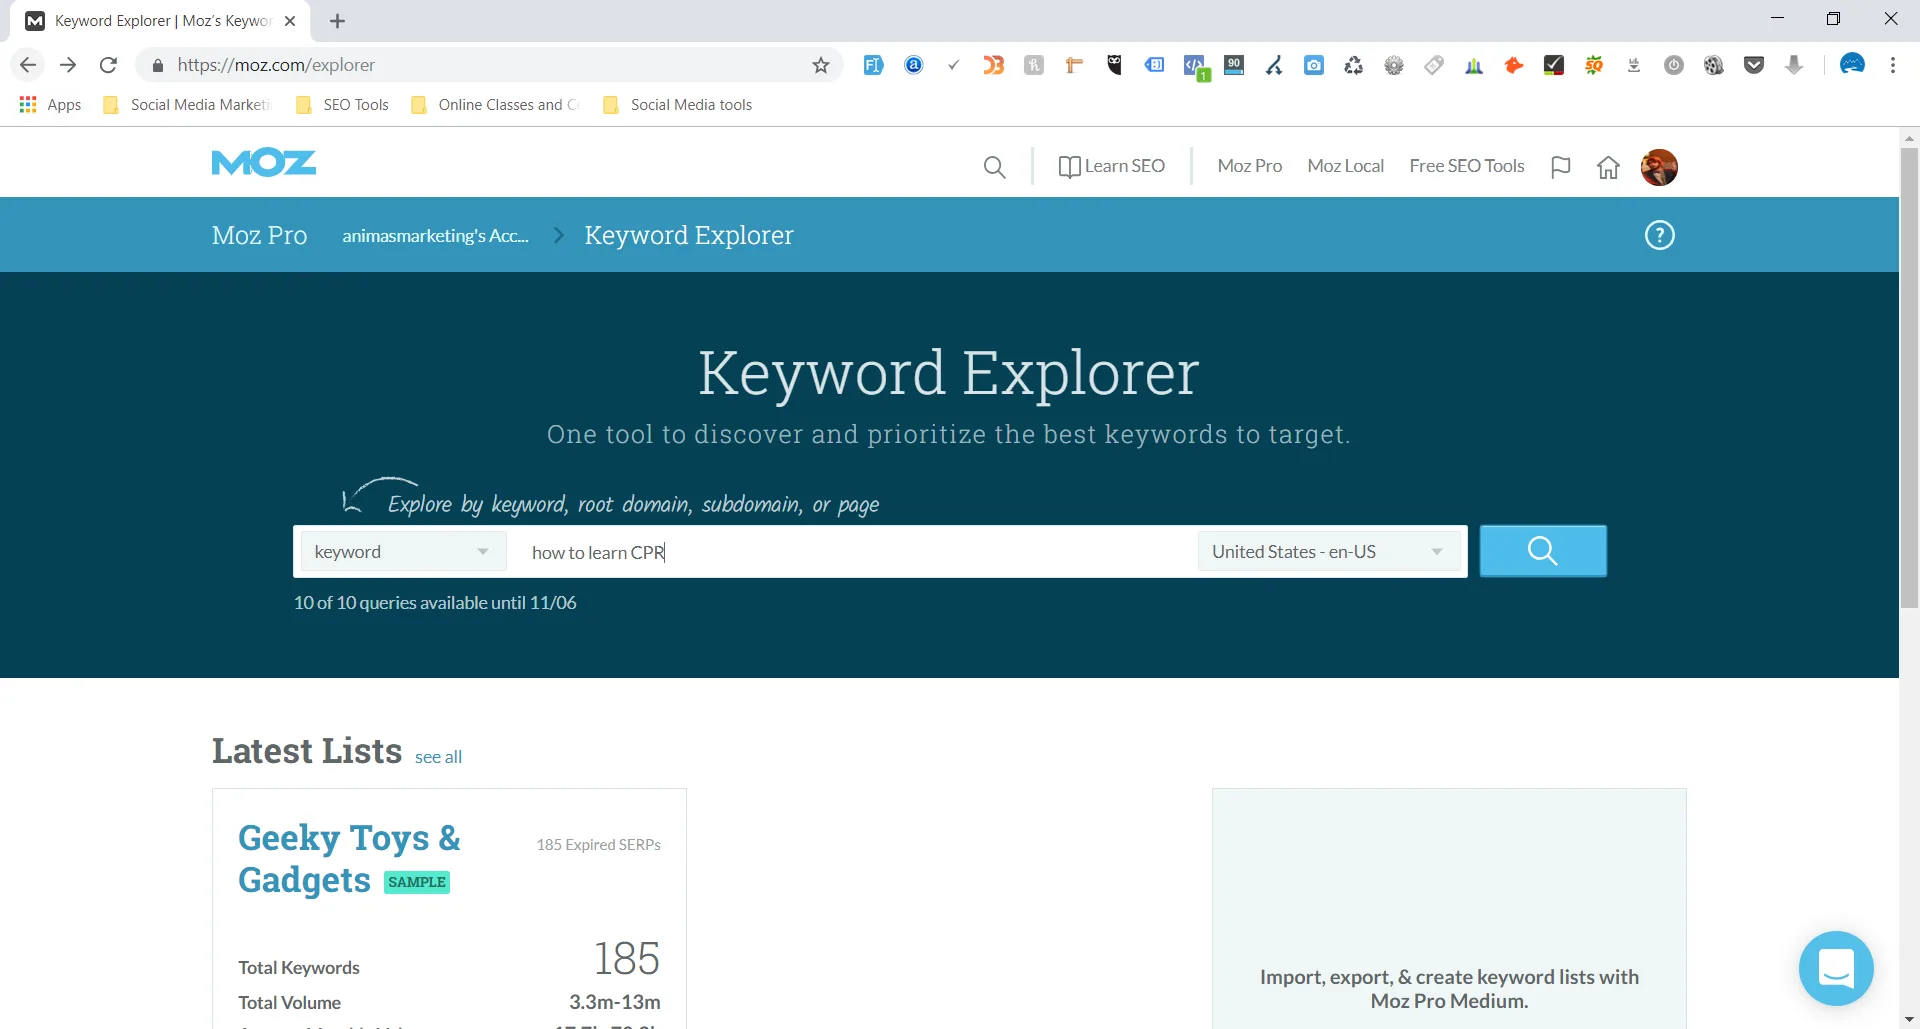The width and height of the screenshot is (1920, 1029).
Task: Click the 'see all' link
Action: tap(438, 757)
